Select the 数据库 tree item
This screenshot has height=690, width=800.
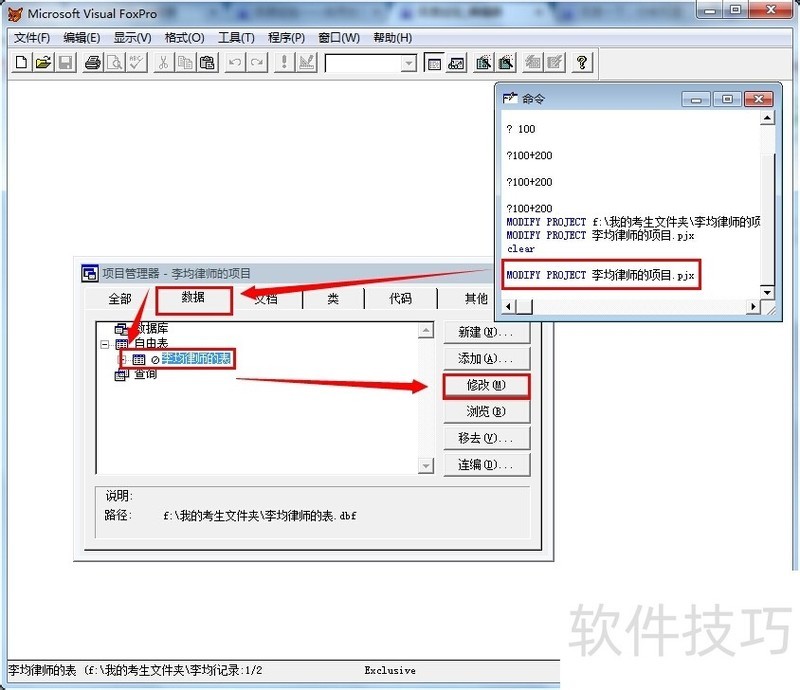tap(152, 328)
